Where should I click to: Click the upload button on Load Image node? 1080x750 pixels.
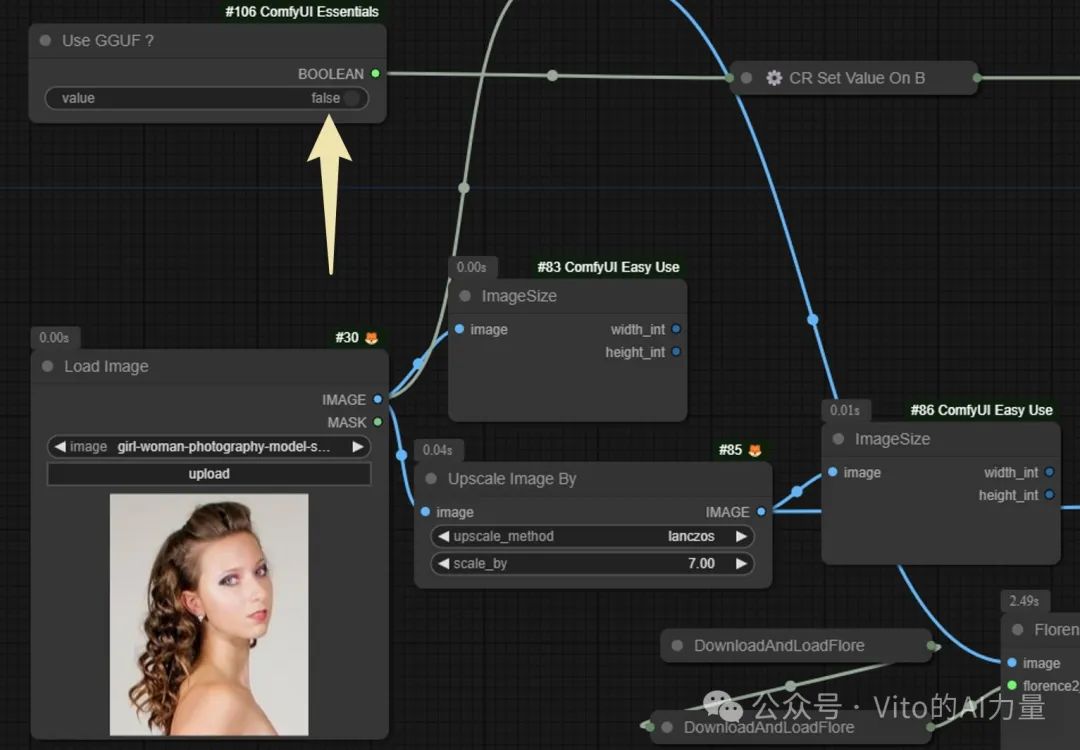point(208,474)
